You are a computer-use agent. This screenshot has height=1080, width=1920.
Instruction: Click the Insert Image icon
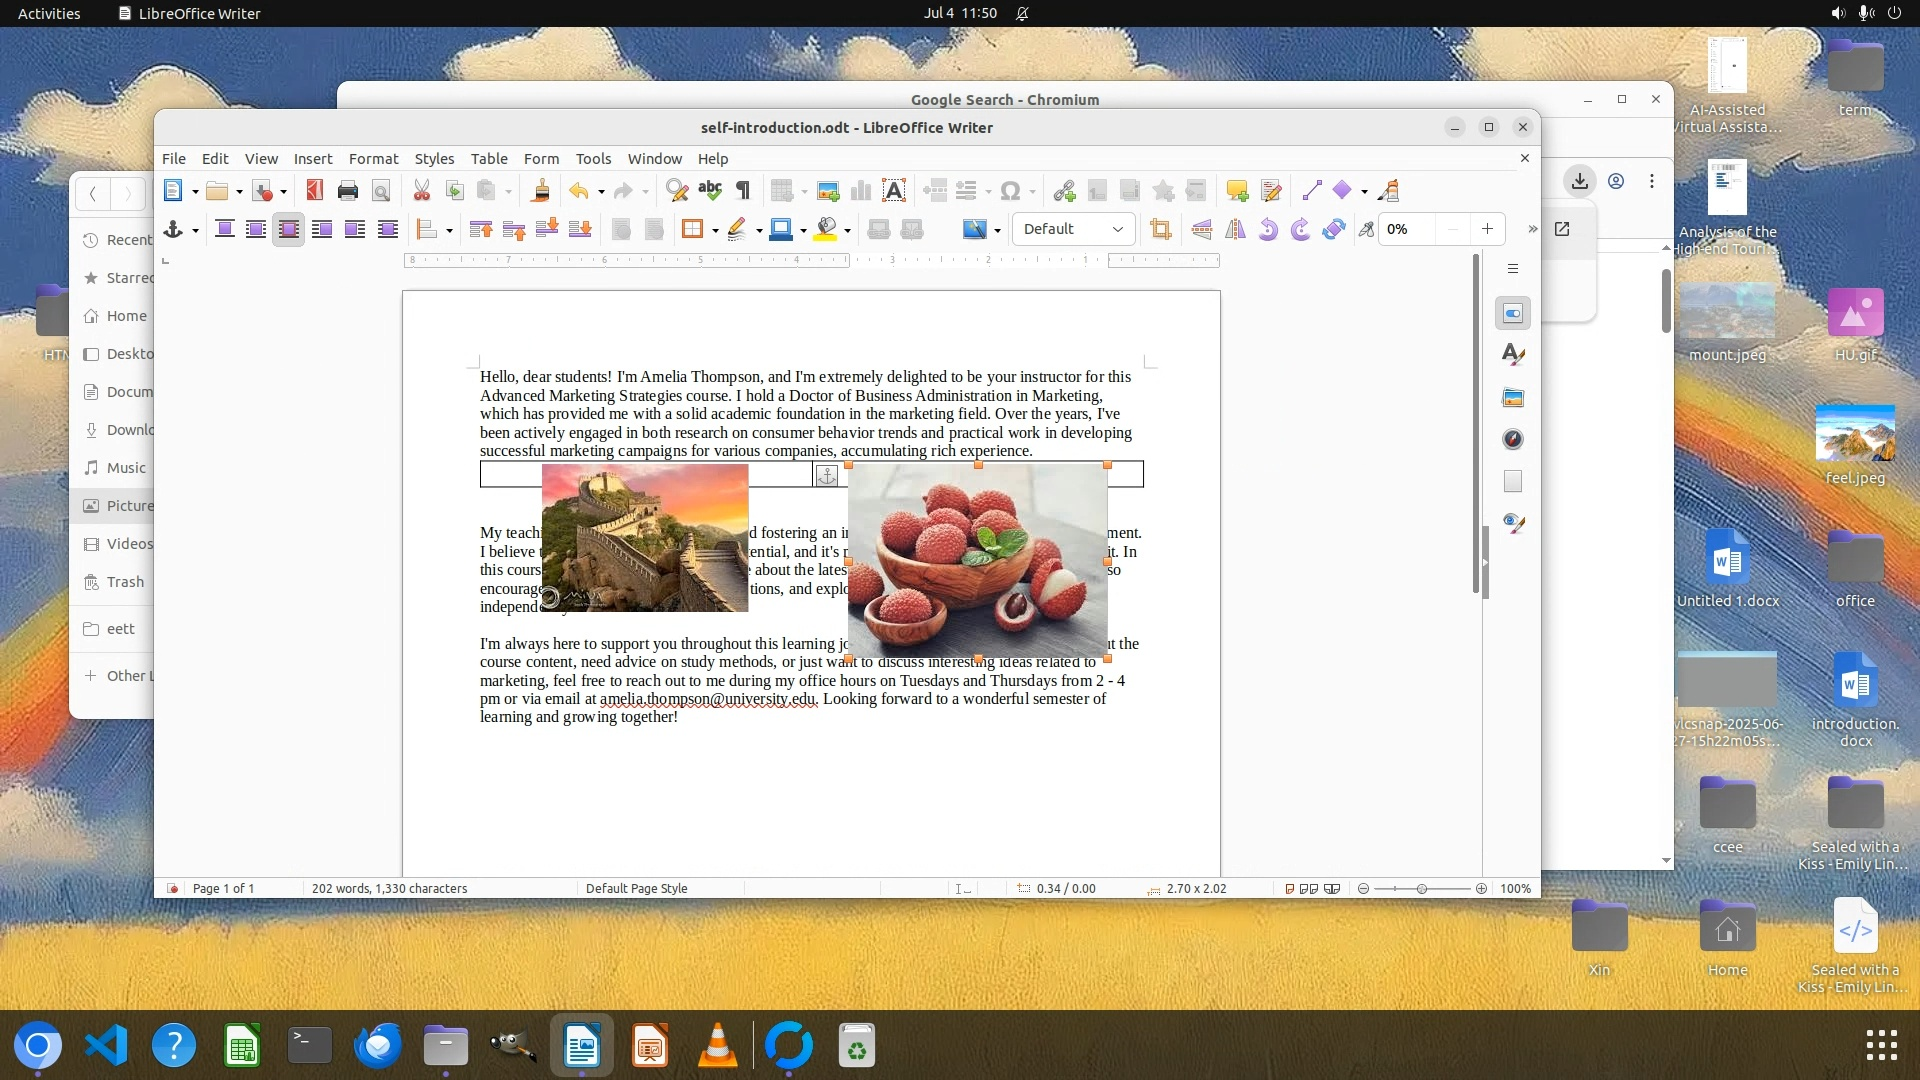tap(828, 191)
